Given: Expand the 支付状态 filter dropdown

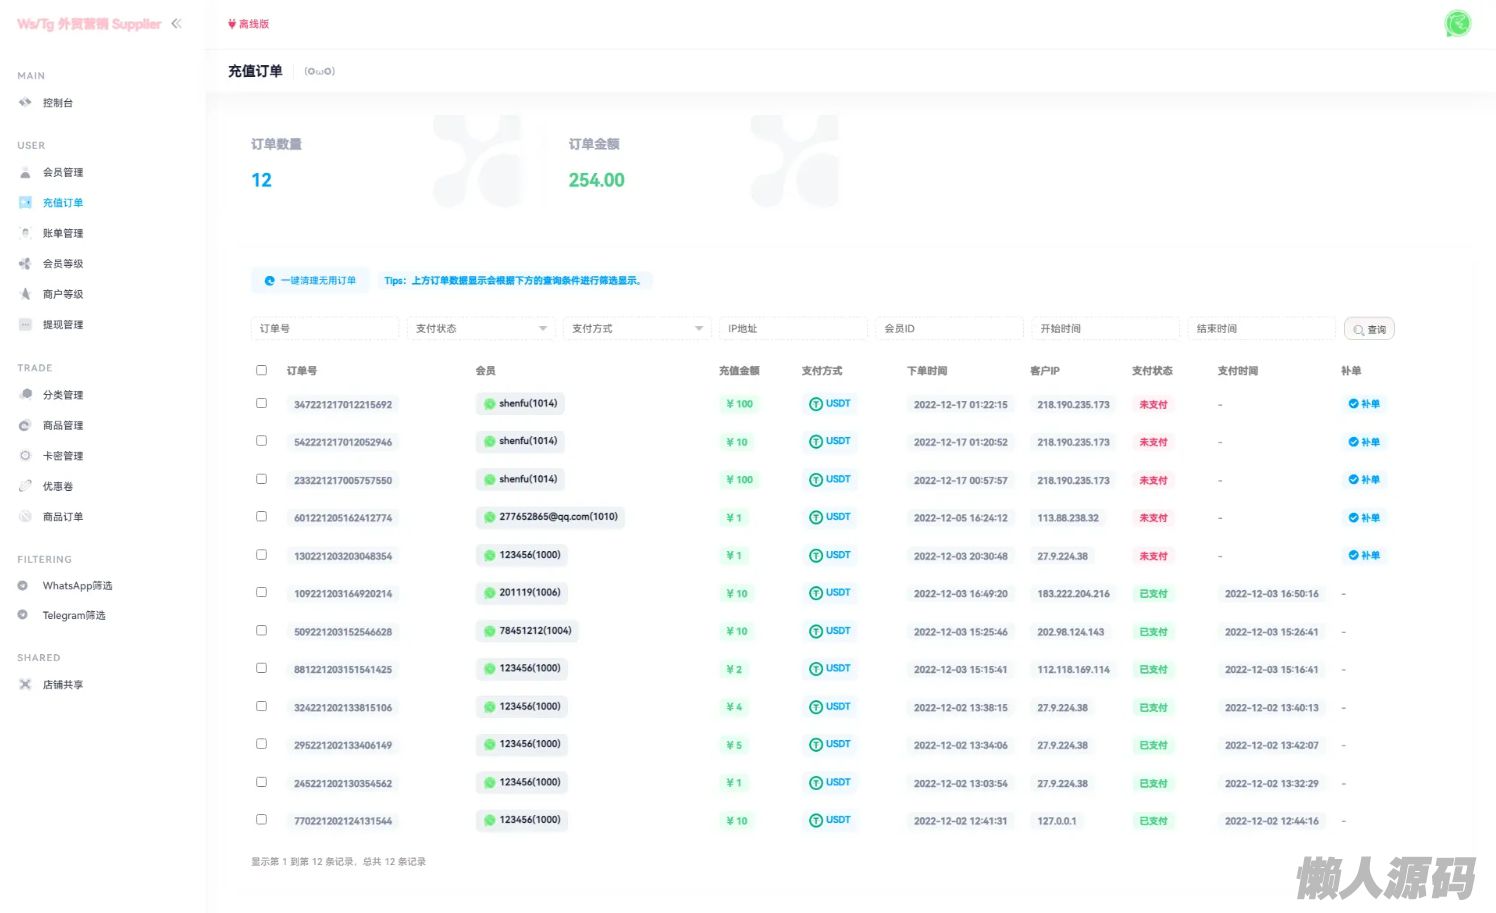Looking at the screenshot, I should point(480,328).
